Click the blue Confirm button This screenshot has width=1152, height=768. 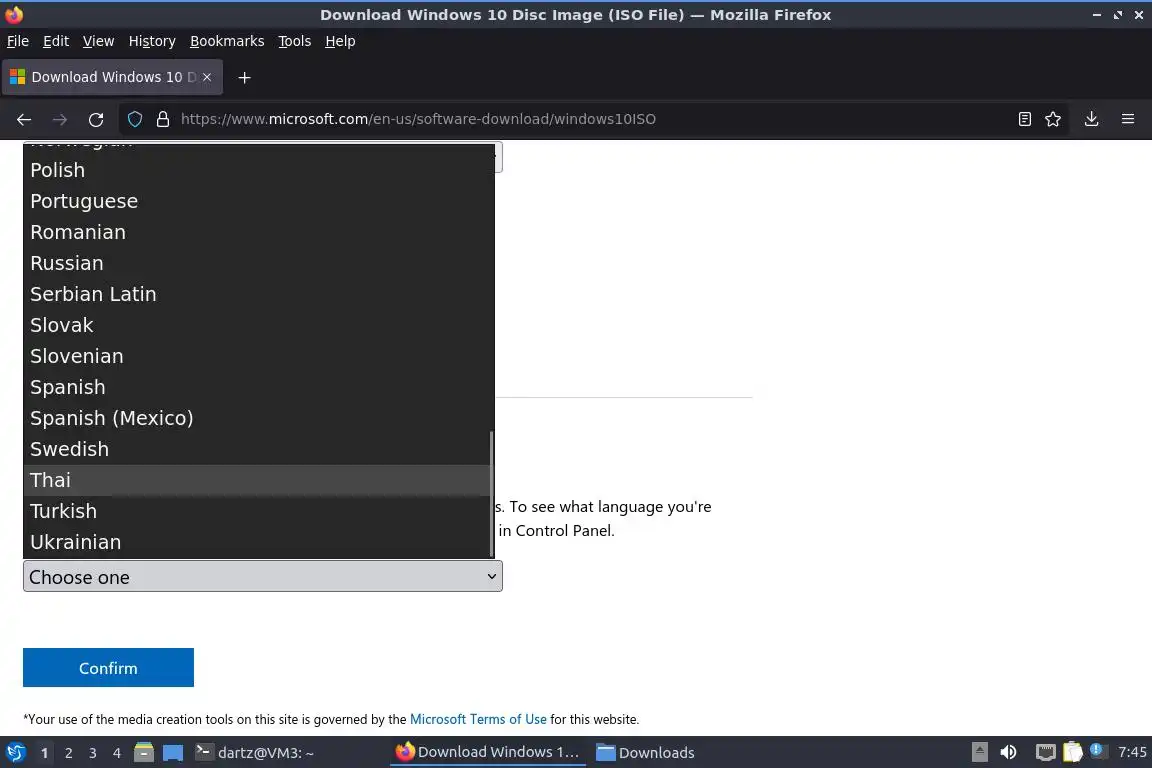[108, 667]
